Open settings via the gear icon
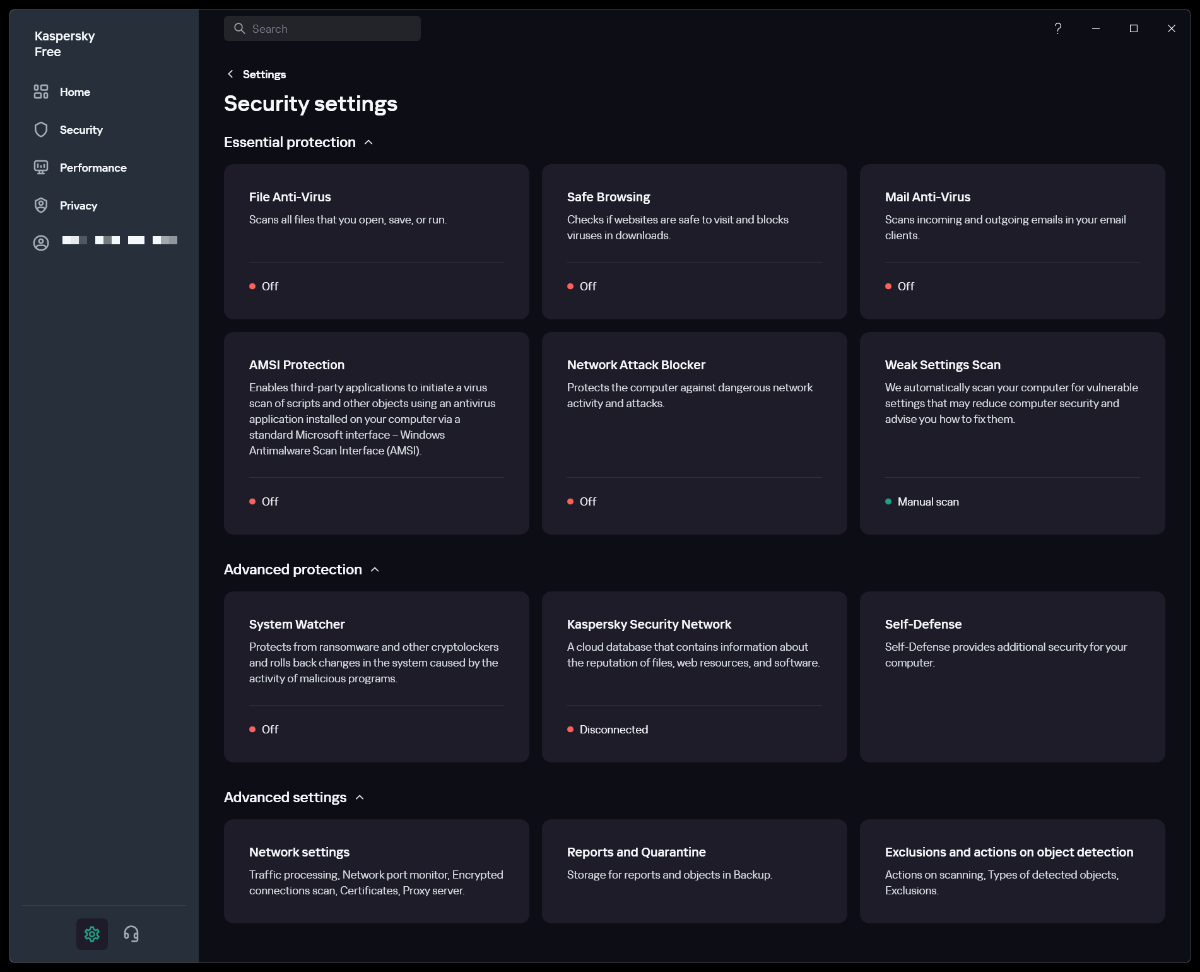Screen dimensions: 1200x972 point(92,934)
